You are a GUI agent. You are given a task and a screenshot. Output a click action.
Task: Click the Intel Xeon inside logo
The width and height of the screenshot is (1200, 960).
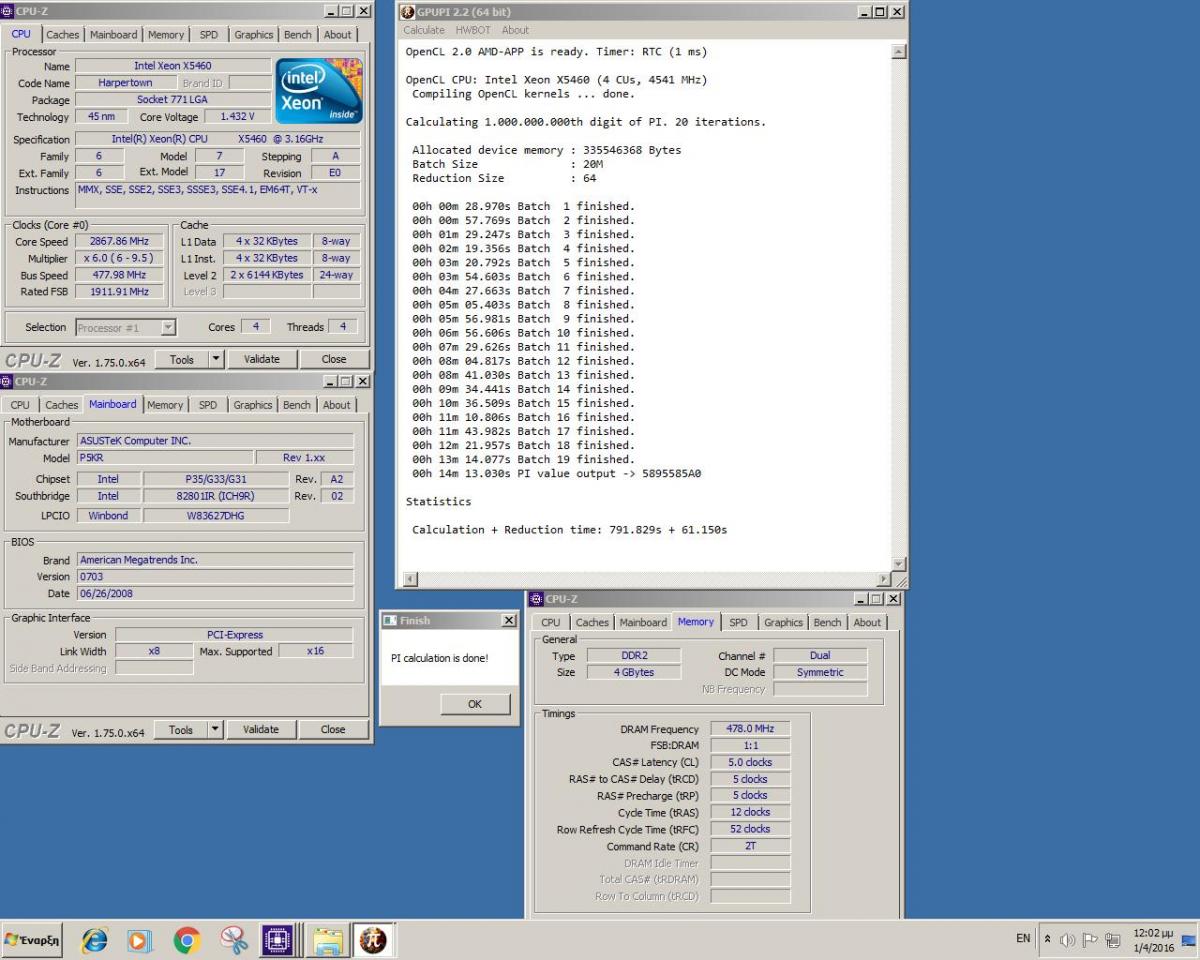[x=318, y=90]
